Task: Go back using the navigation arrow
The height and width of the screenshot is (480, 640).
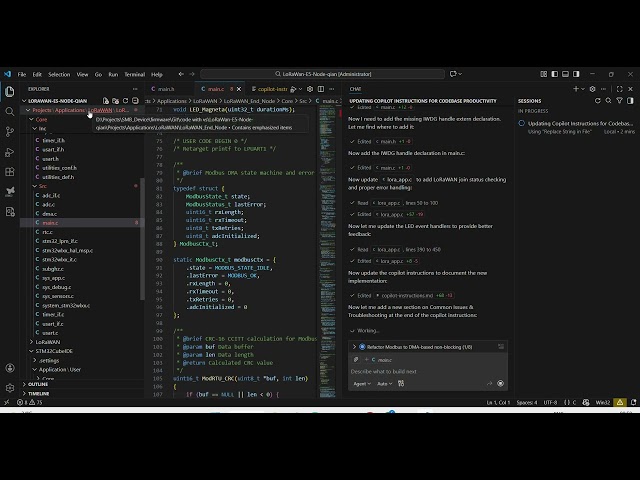Action: [x=181, y=74]
